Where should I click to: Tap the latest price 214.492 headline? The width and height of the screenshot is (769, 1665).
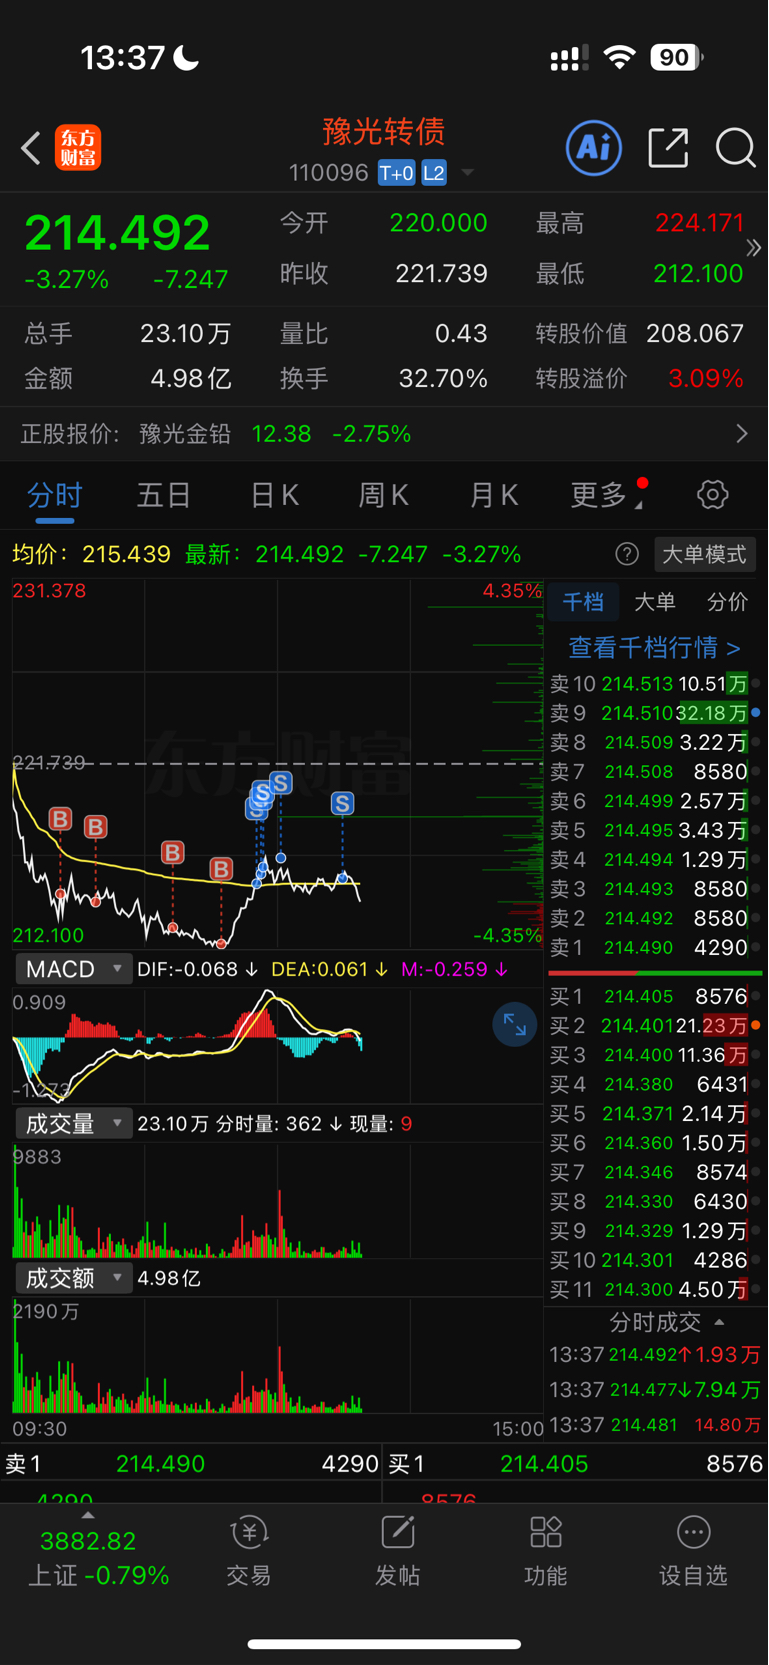click(118, 233)
